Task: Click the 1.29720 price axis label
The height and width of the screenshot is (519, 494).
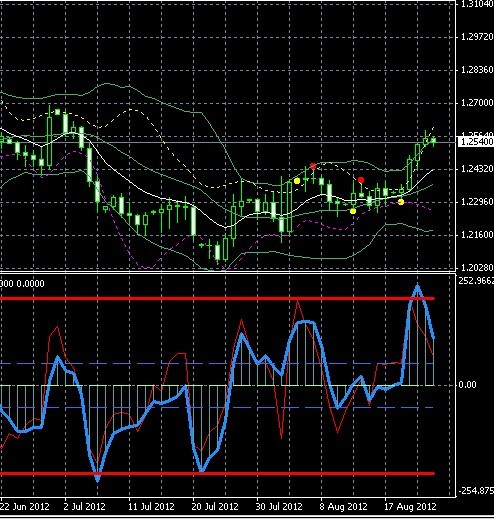Action: pos(477,37)
